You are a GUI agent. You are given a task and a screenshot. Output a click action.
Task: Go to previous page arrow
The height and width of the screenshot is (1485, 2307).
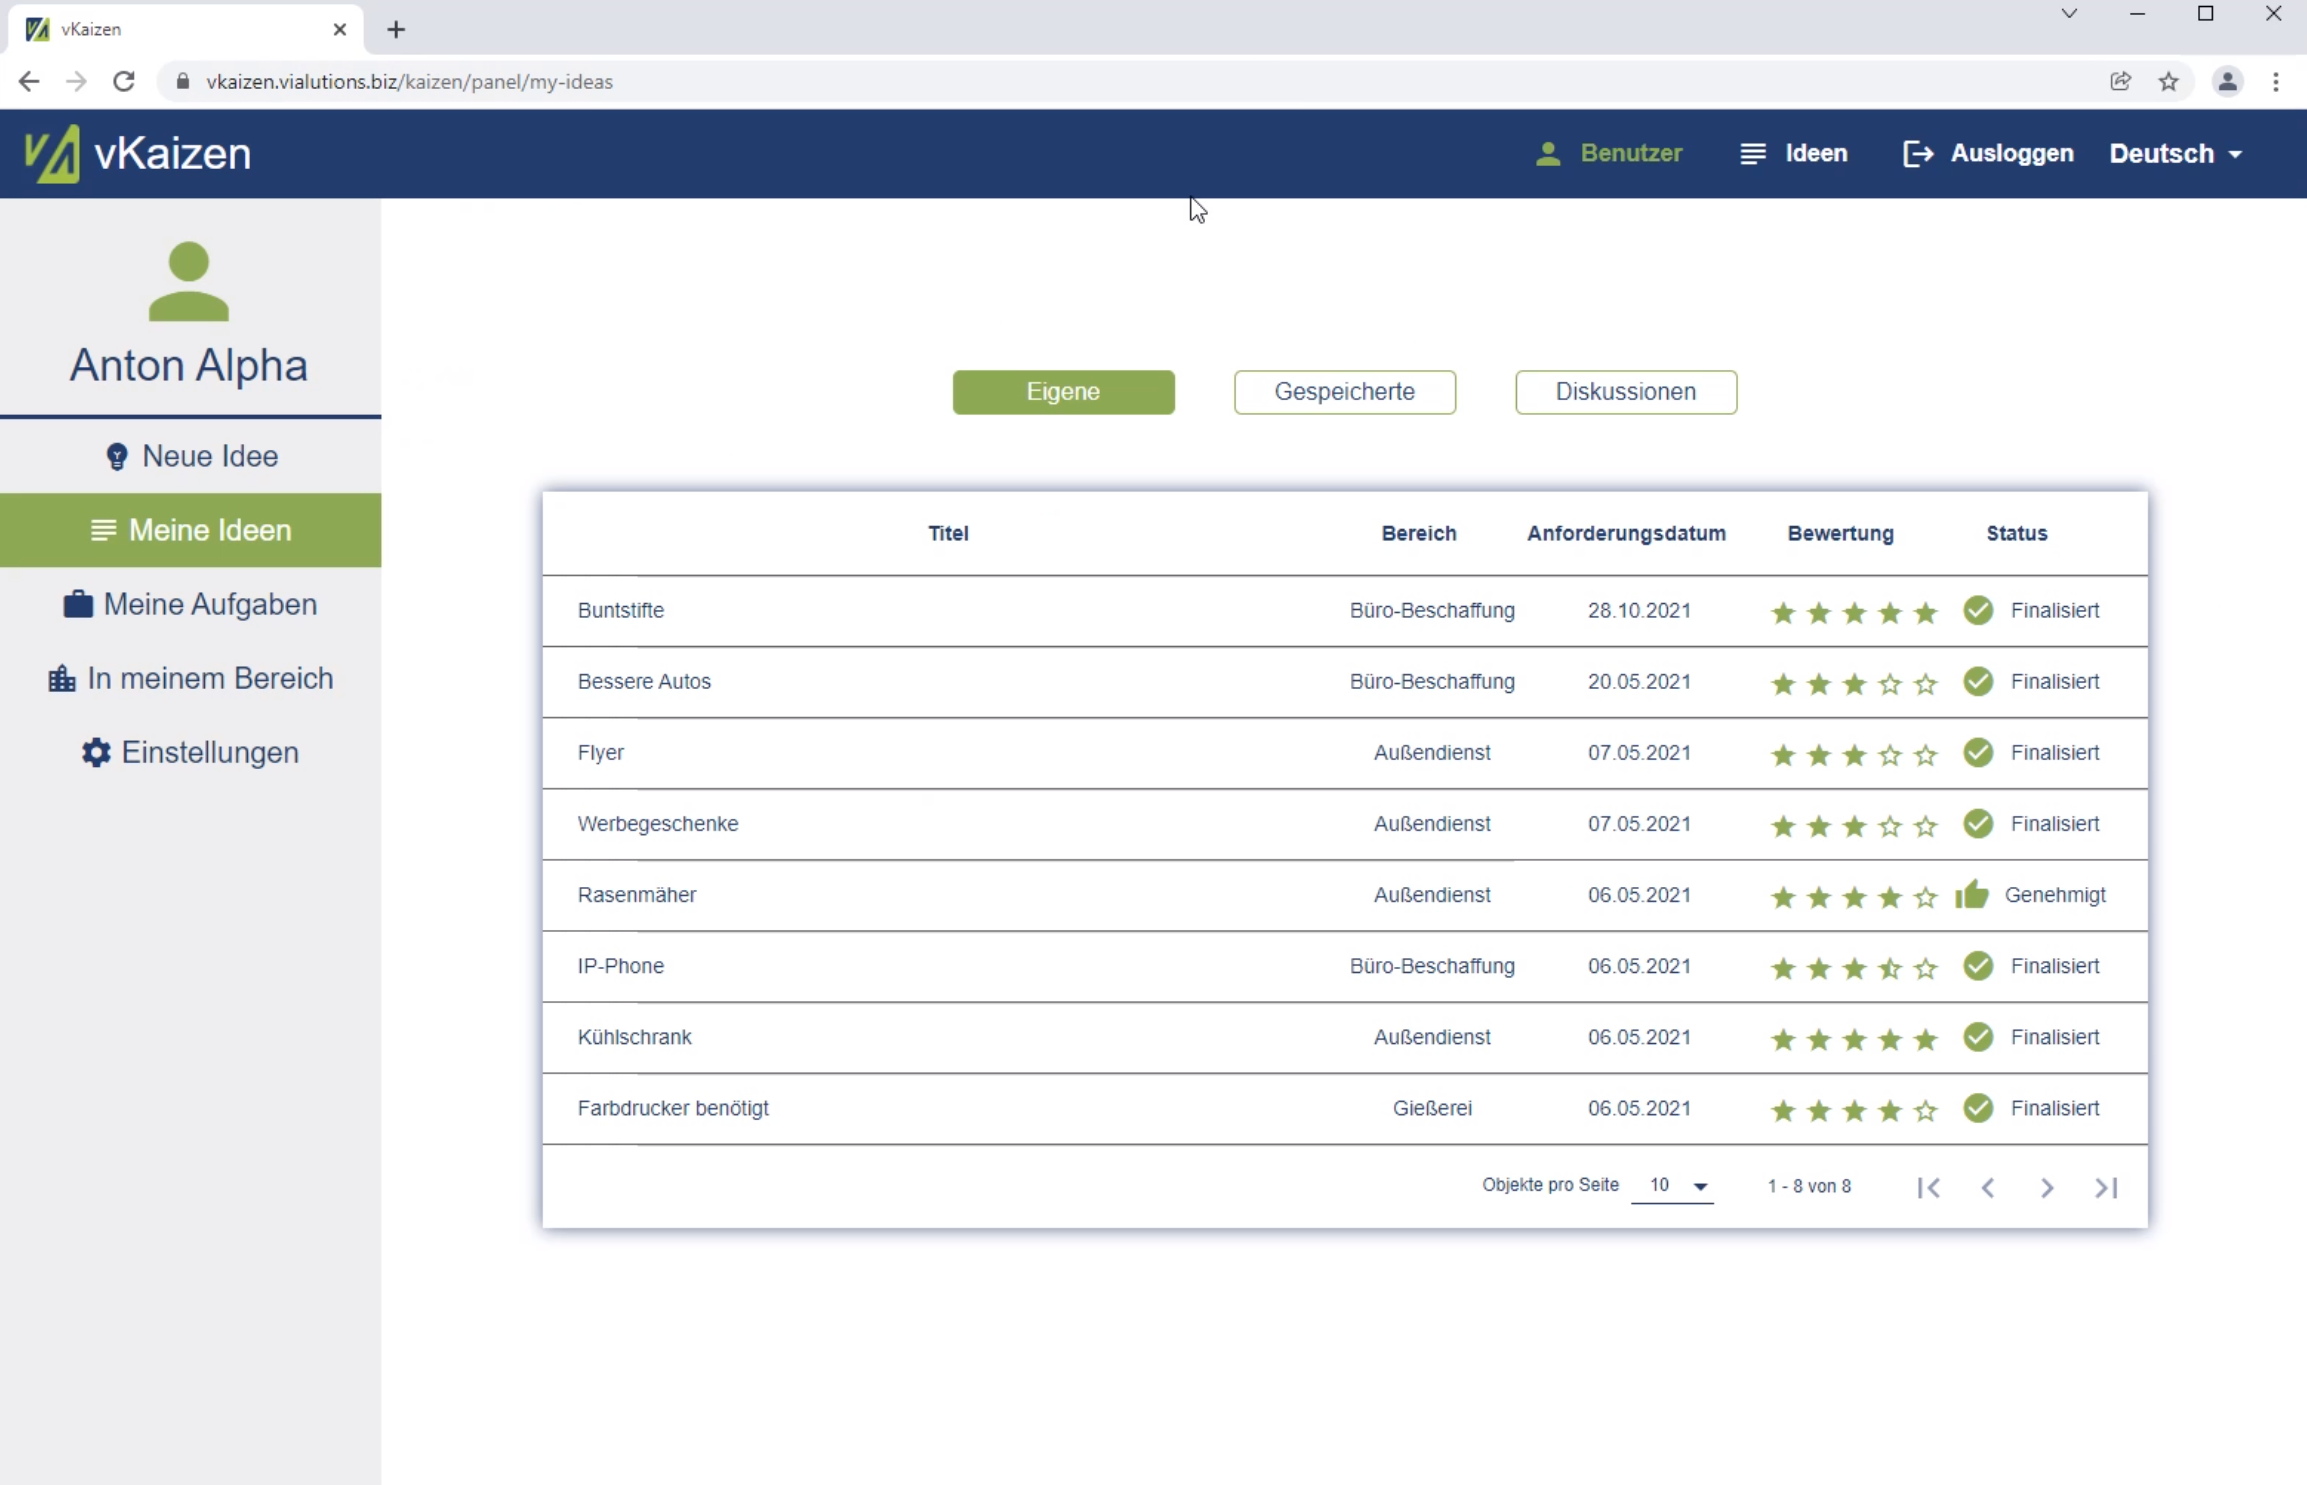click(1988, 1187)
